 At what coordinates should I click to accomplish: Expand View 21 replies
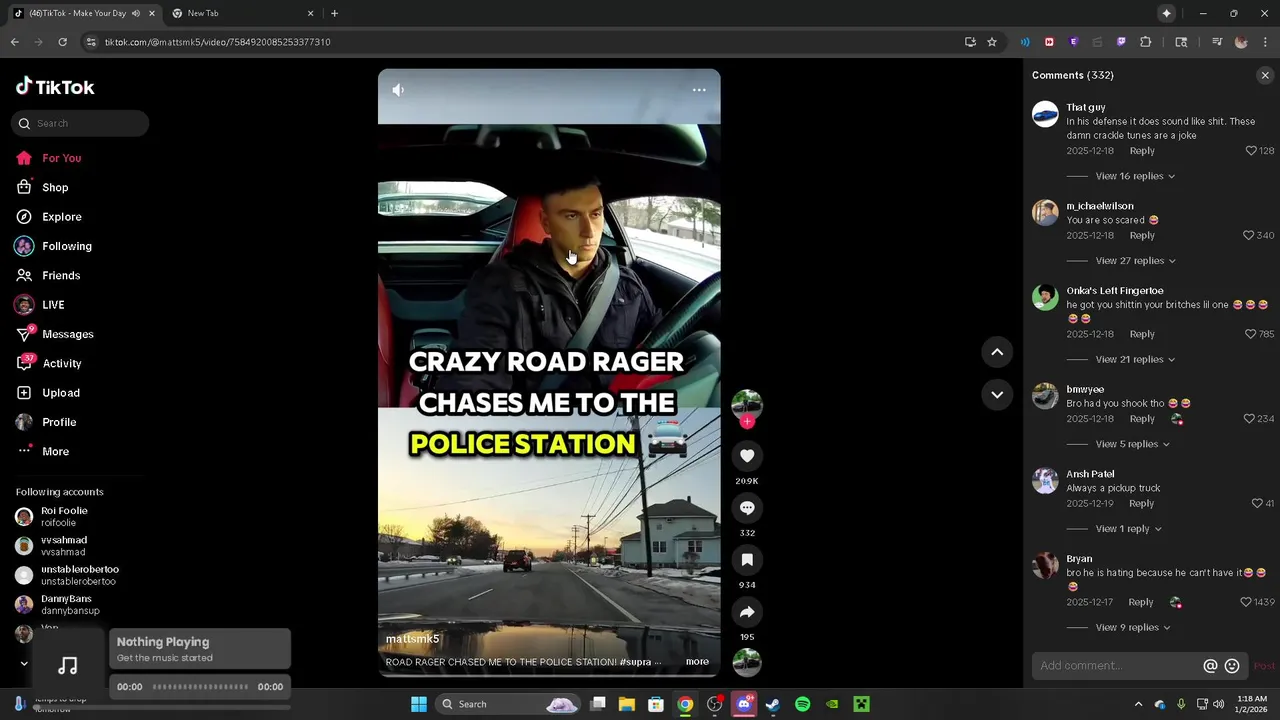pyautogui.click(x=1135, y=360)
